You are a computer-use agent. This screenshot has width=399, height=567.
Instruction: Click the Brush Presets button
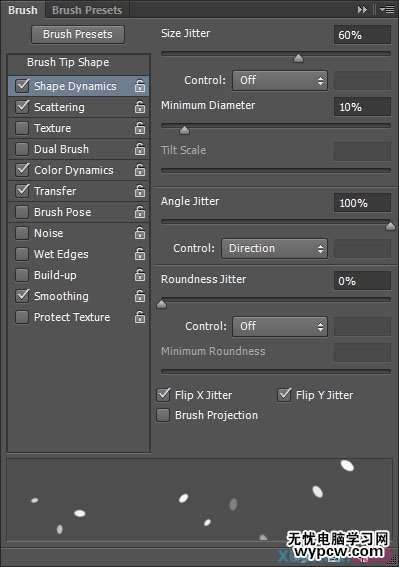(78, 34)
